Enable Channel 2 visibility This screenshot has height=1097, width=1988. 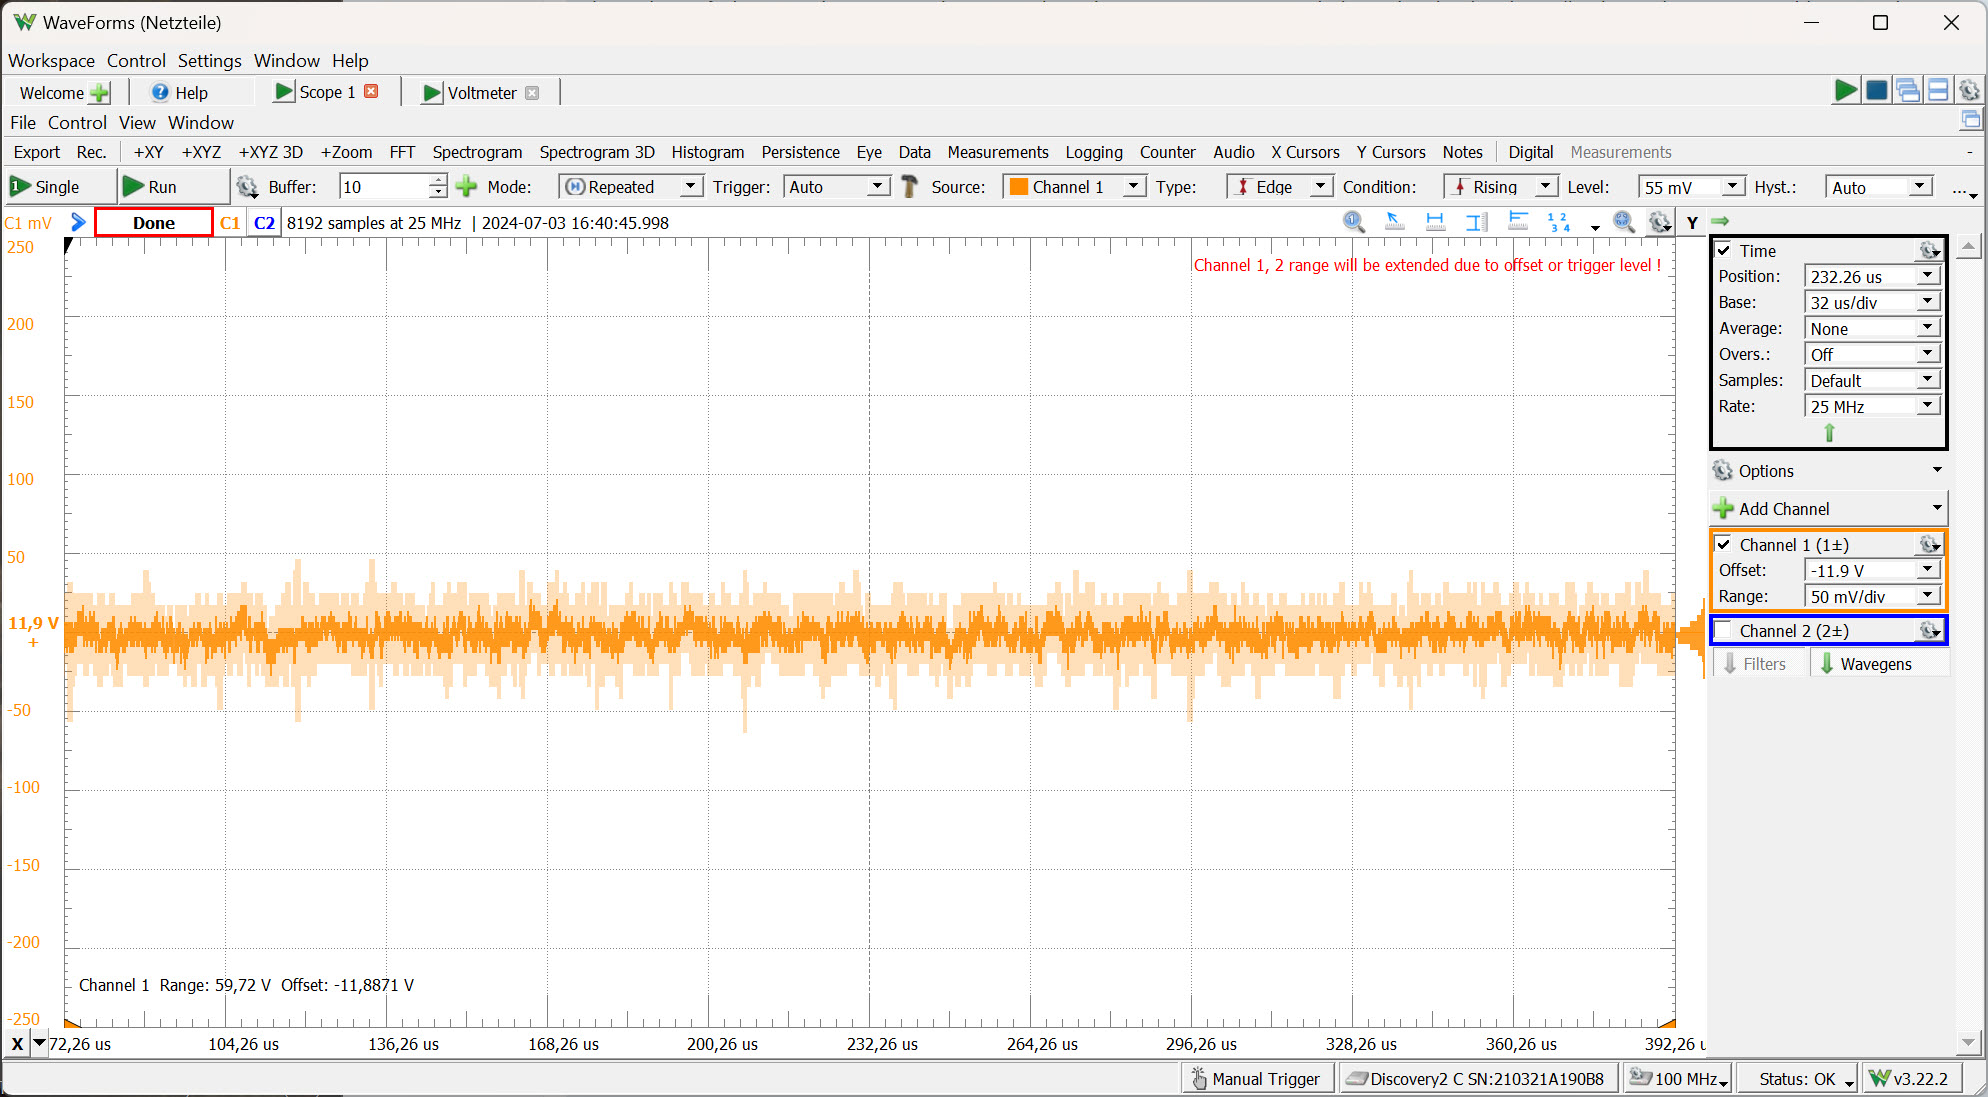1724,630
